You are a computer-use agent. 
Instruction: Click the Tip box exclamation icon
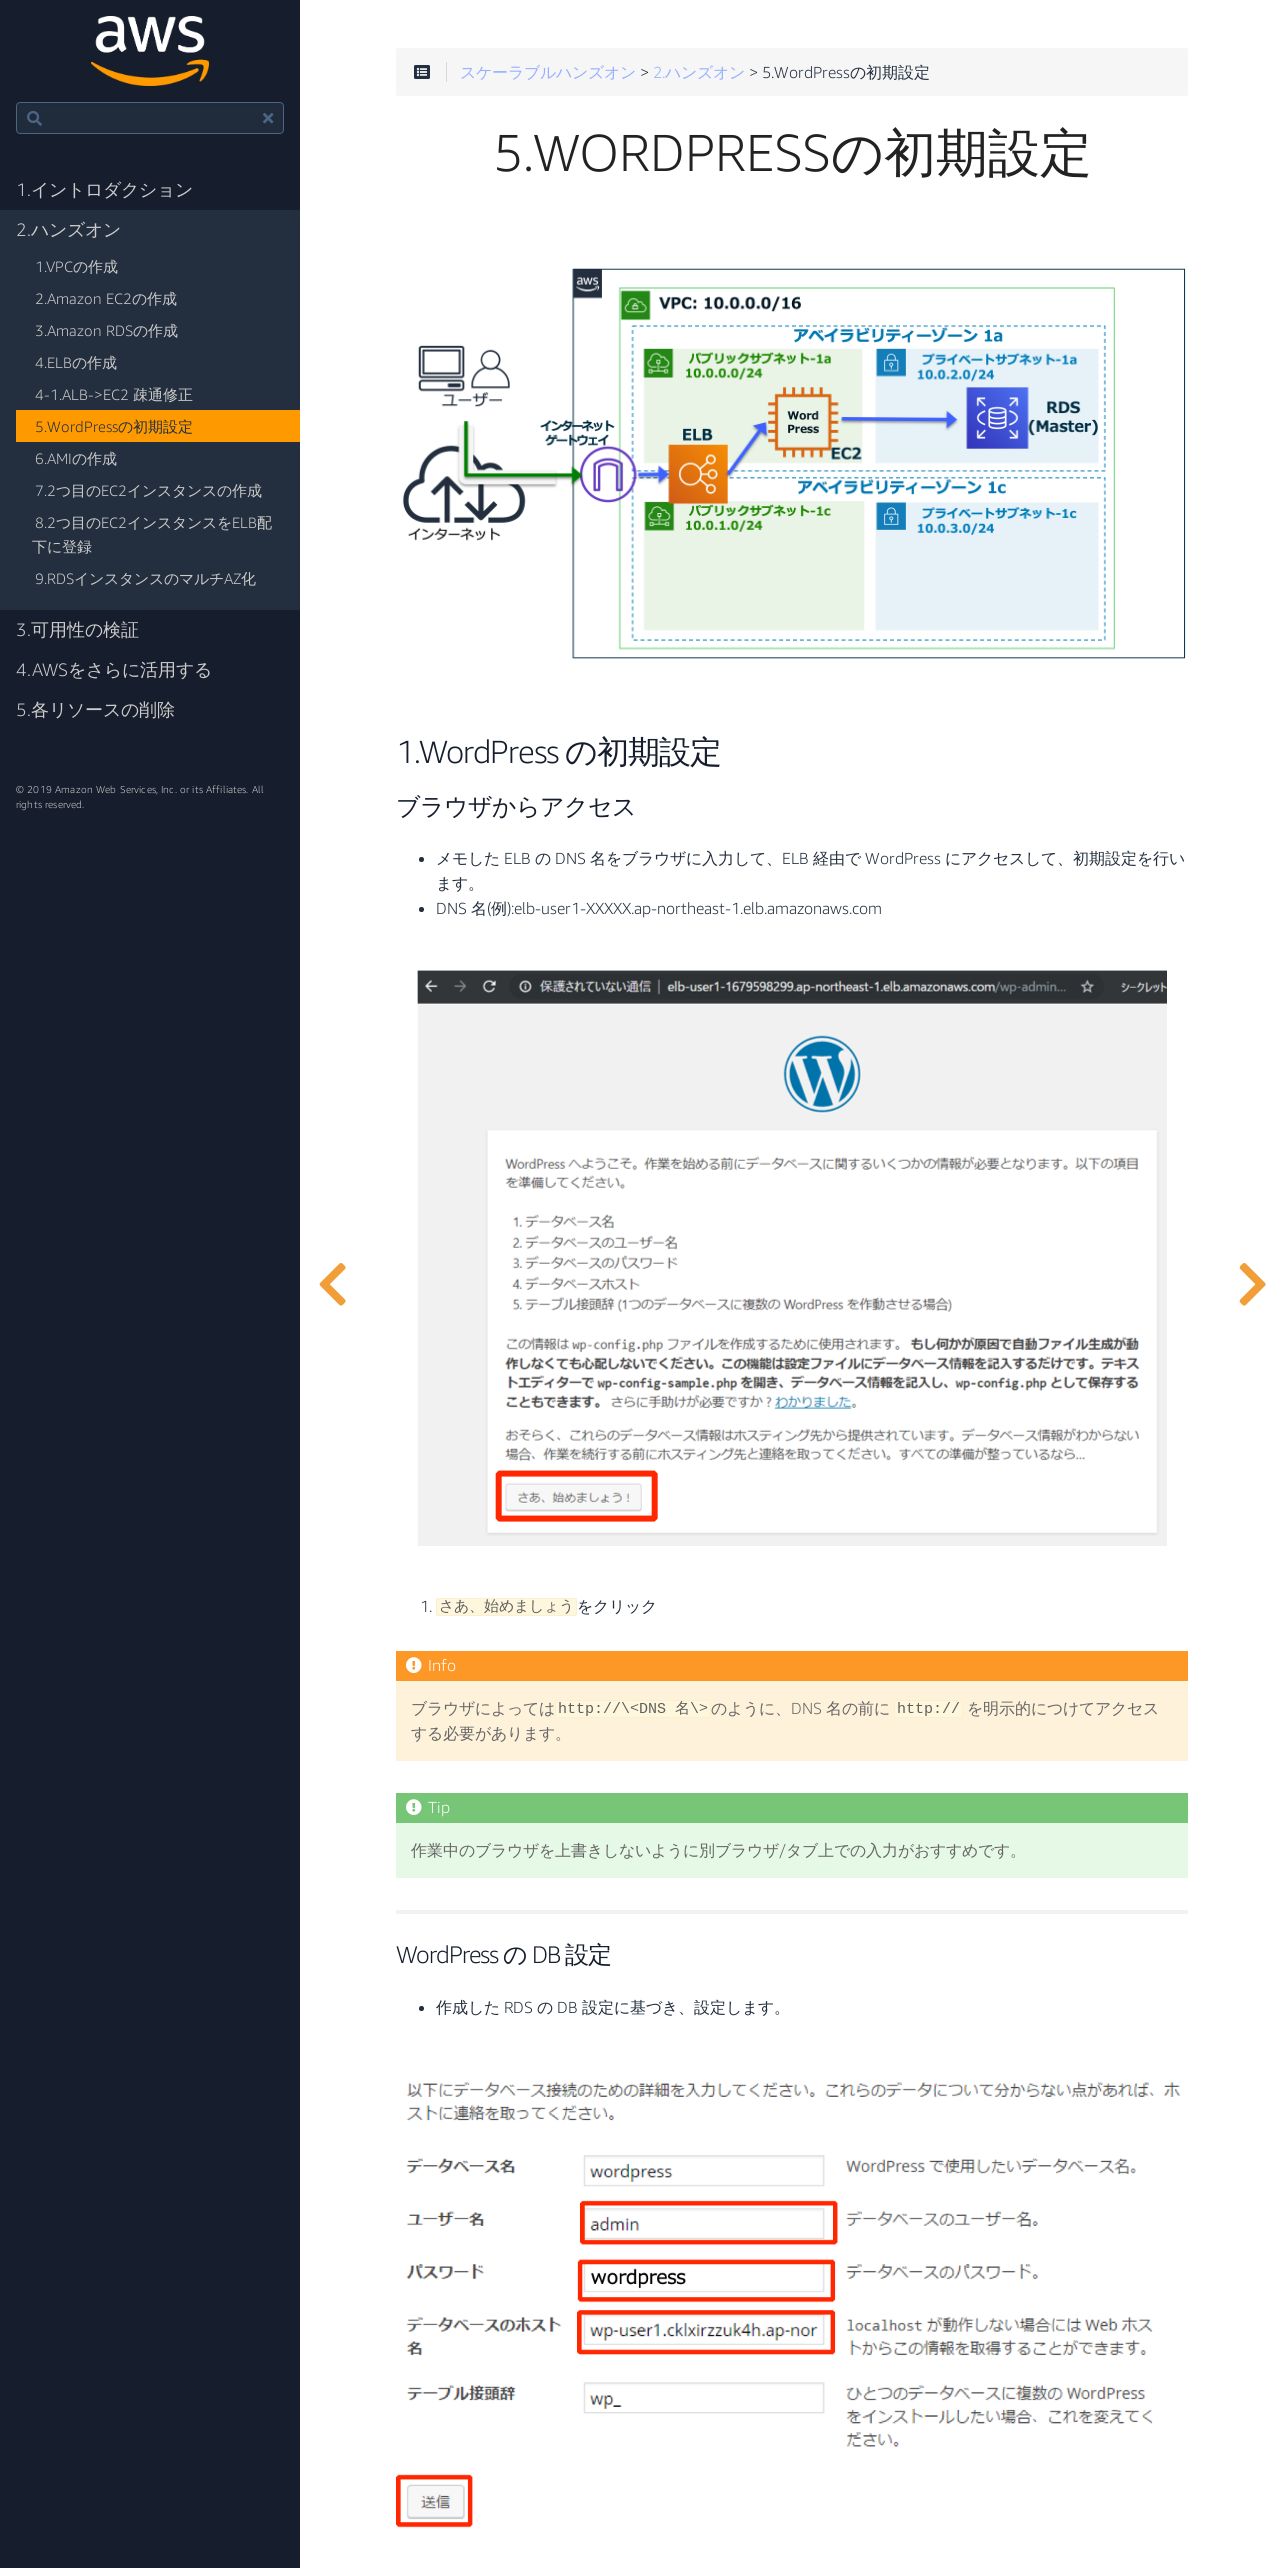tap(414, 1807)
